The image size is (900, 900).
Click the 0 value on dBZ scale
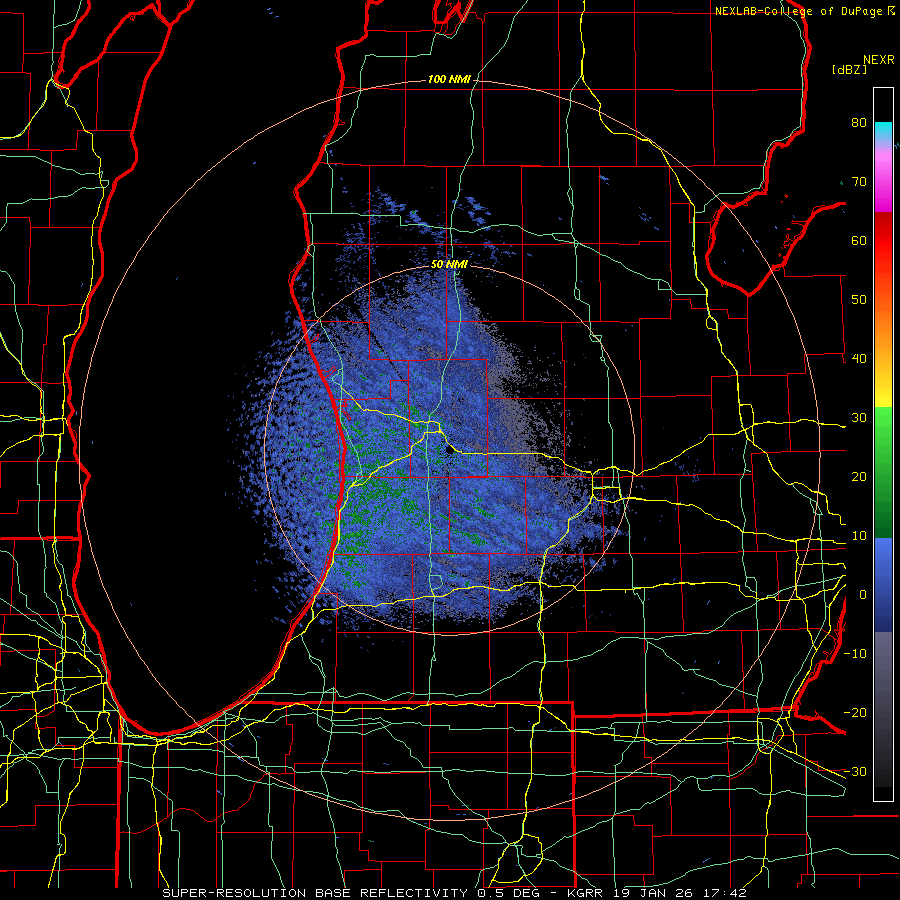863,595
